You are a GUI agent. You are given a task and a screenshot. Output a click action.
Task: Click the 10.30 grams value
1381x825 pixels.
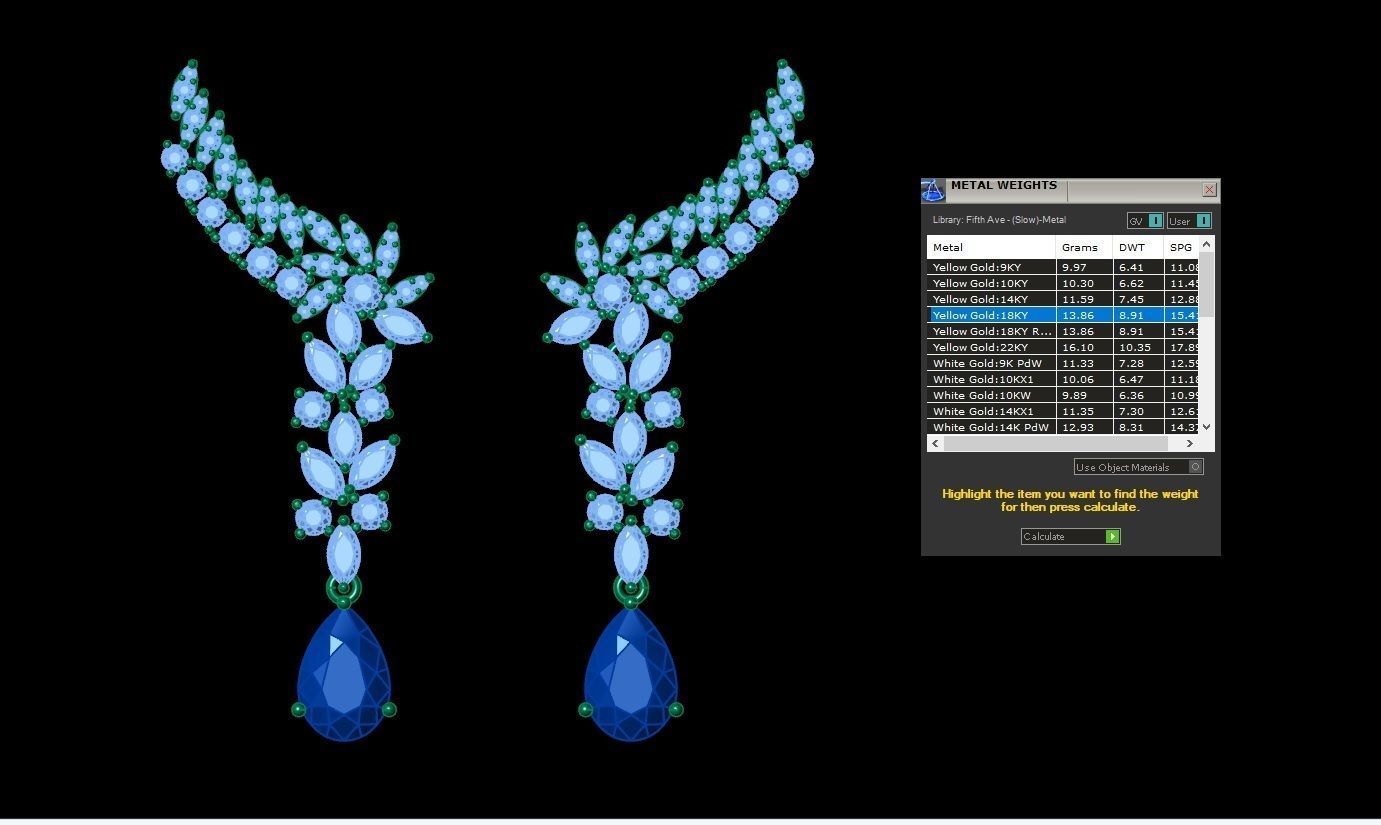click(x=1077, y=284)
